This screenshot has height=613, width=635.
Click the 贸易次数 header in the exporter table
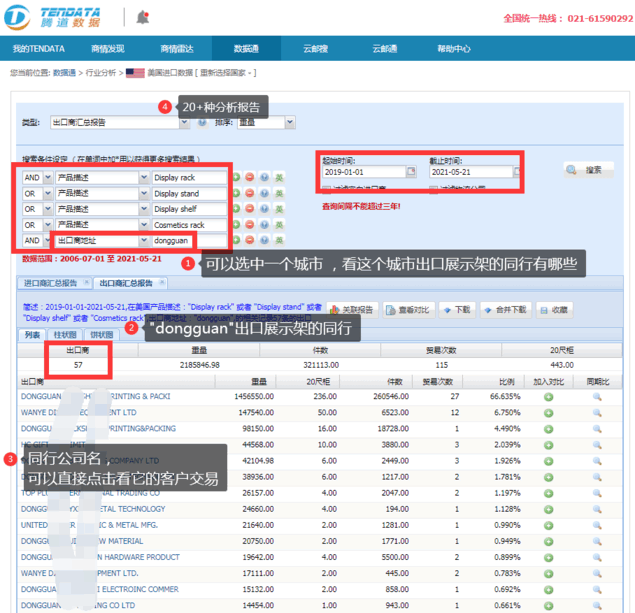tap(437, 381)
